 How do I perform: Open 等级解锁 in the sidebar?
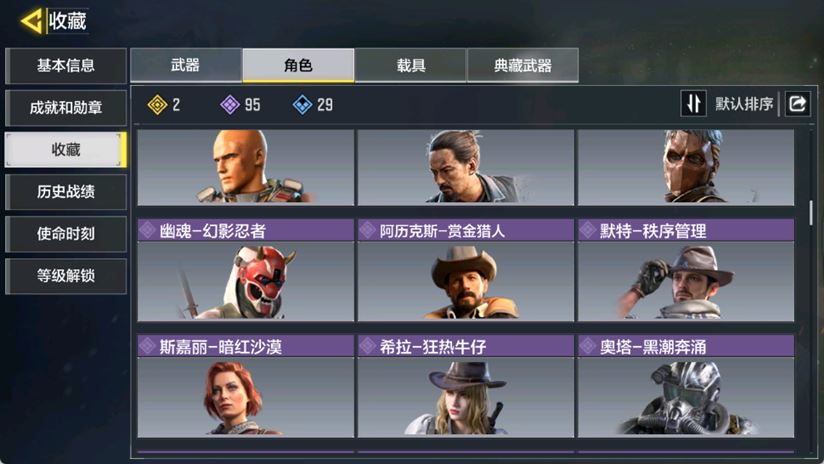point(66,276)
